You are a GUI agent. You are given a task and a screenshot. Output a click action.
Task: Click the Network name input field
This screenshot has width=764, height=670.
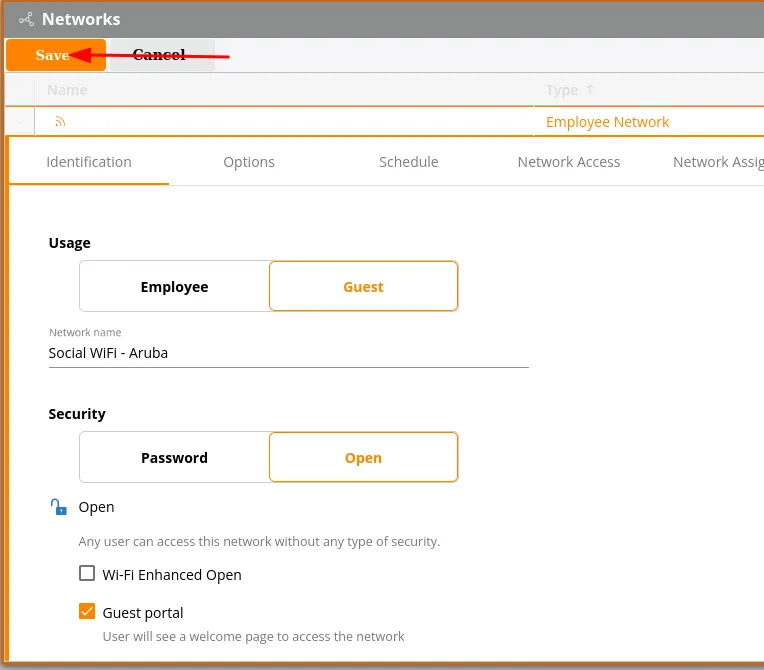pos(288,353)
